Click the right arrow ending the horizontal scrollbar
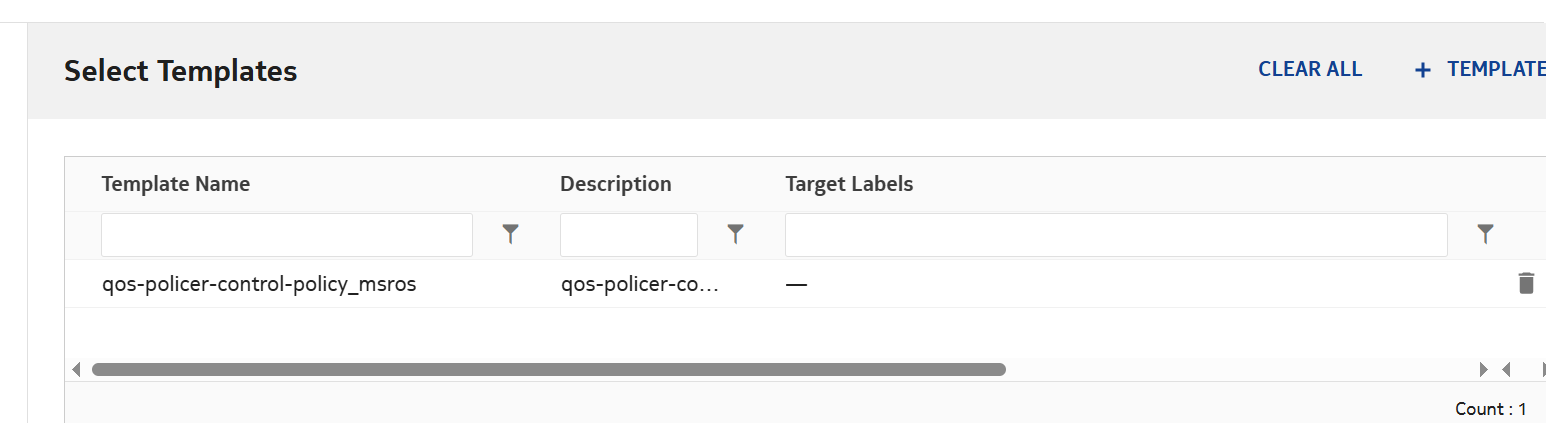Screen dimensions: 1546x423 click(1484, 369)
